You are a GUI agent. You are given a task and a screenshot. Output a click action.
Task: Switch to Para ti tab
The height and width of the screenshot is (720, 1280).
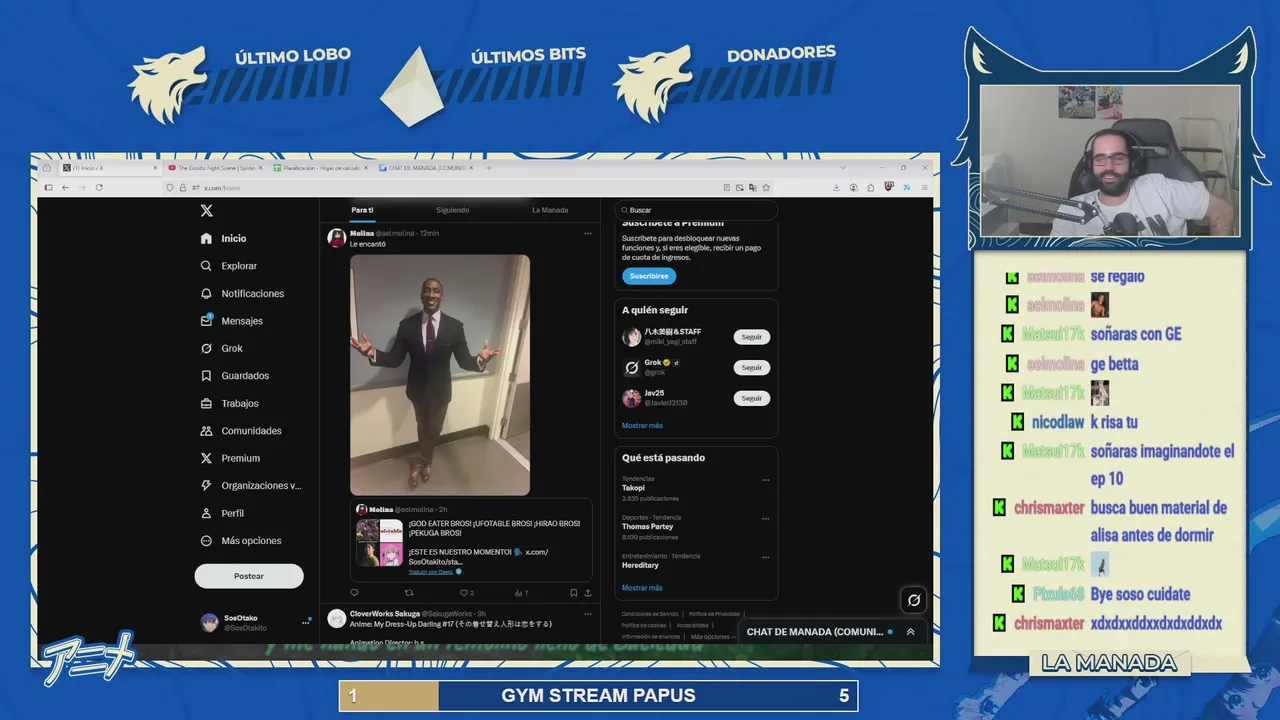362,210
